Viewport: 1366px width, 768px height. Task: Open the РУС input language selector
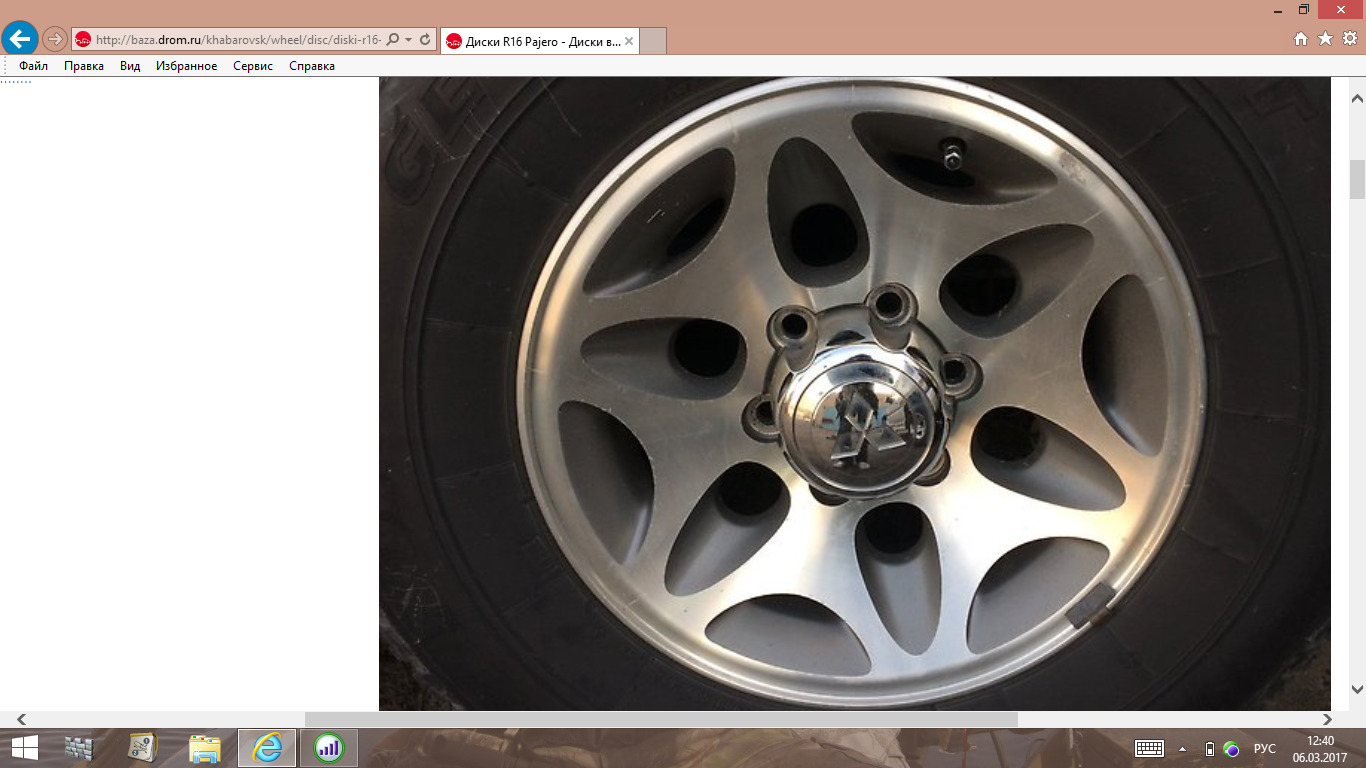coord(1264,749)
